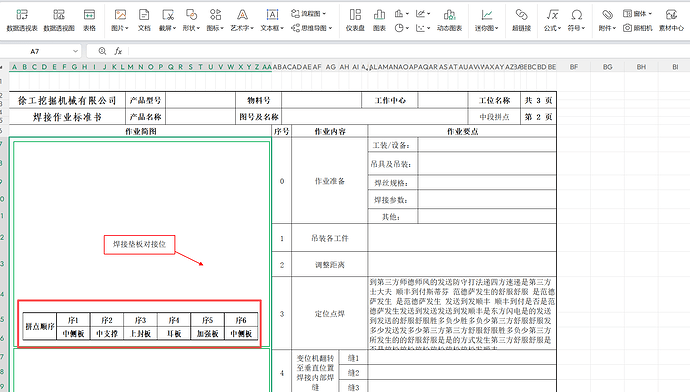This screenshot has height=392, width=690.
Task: Insert a 数据透视表 pivot table
Action: point(22,20)
